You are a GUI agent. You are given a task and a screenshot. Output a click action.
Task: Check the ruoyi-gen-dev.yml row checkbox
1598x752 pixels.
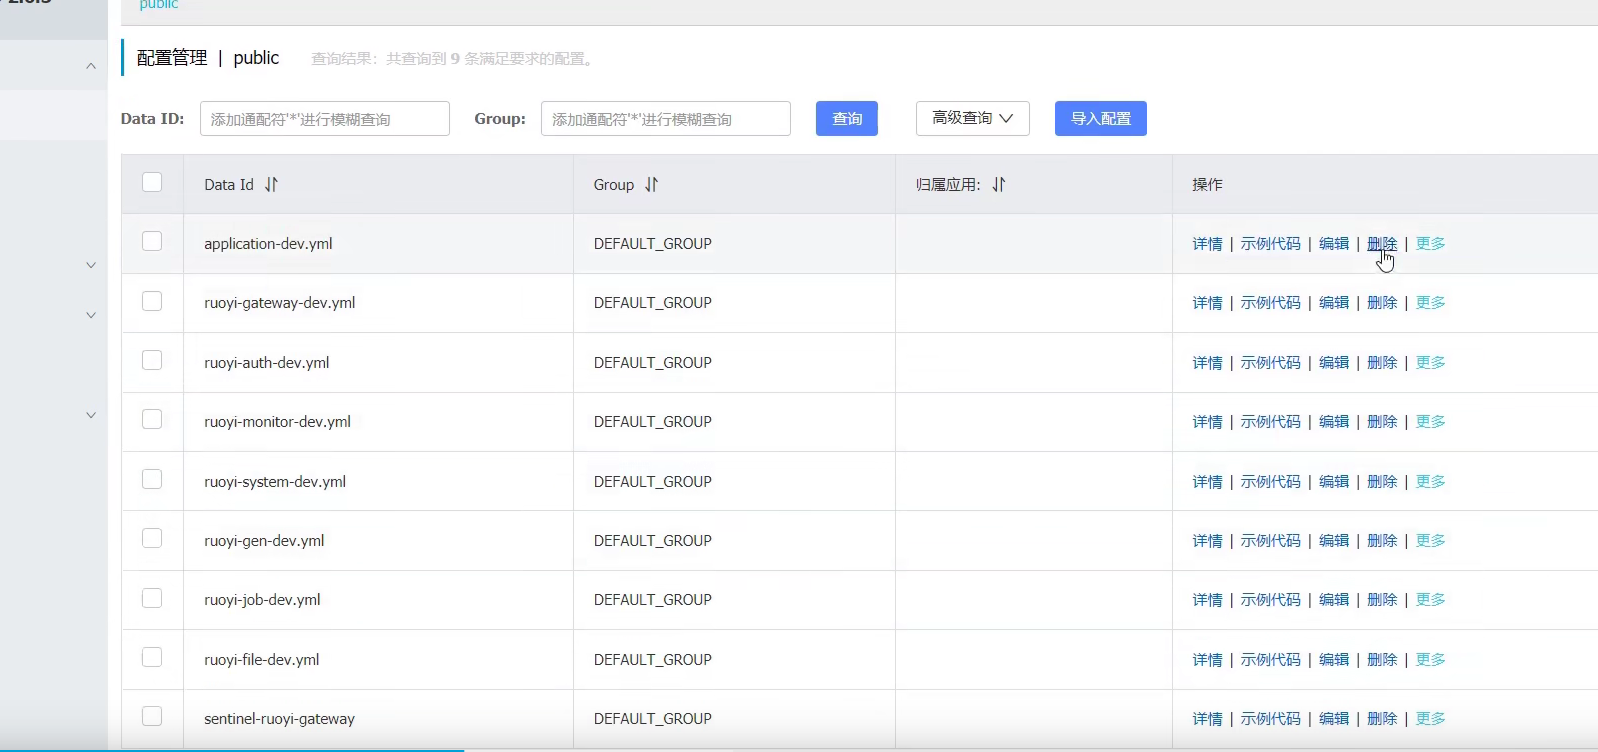click(x=152, y=538)
